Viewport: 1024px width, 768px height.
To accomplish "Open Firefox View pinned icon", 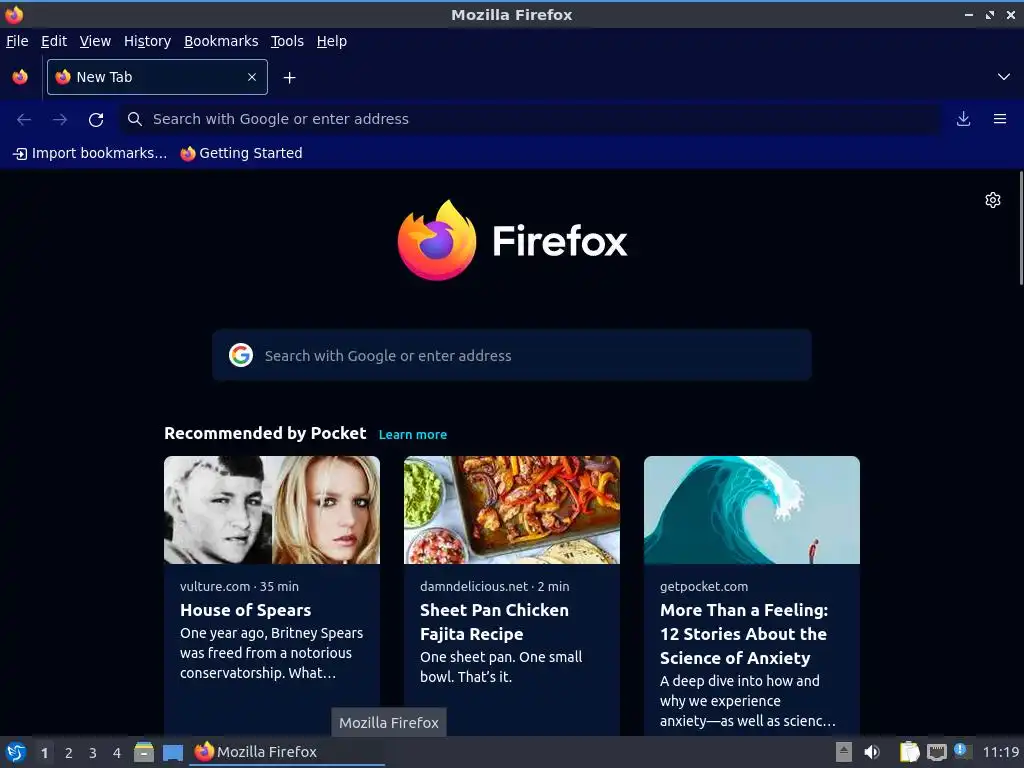I will click(20, 77).
